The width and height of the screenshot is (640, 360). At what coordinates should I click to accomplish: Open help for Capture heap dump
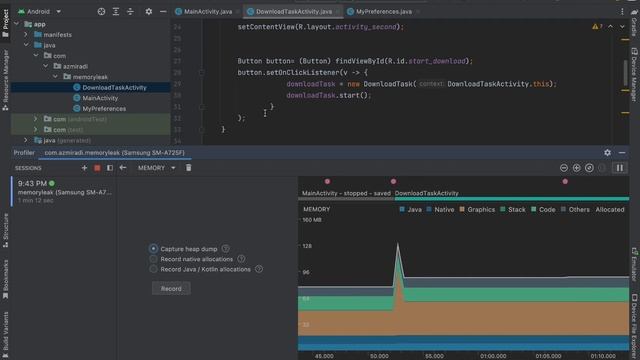(x=225, y=249)
